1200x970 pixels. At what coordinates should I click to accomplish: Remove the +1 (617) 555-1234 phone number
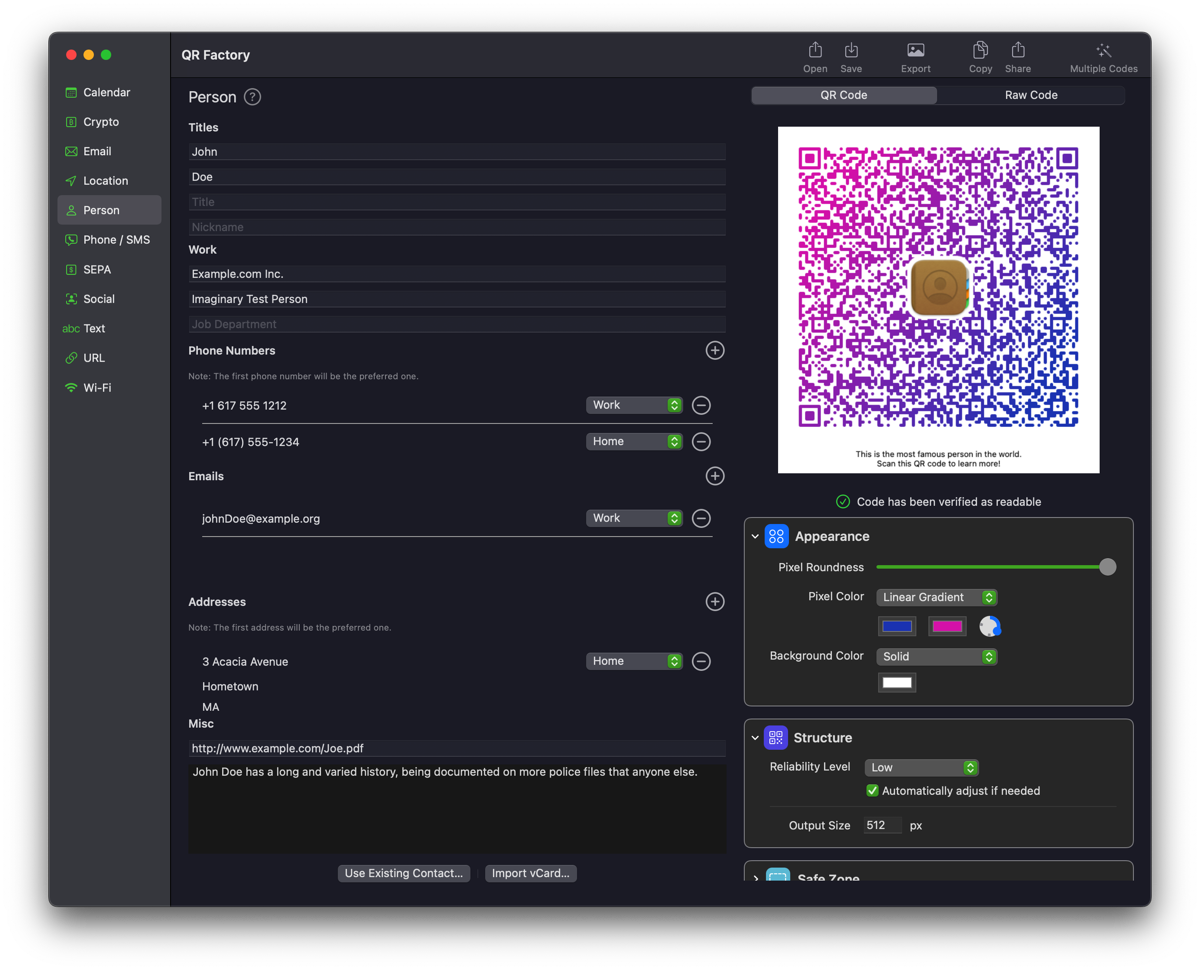pos(701,441)
